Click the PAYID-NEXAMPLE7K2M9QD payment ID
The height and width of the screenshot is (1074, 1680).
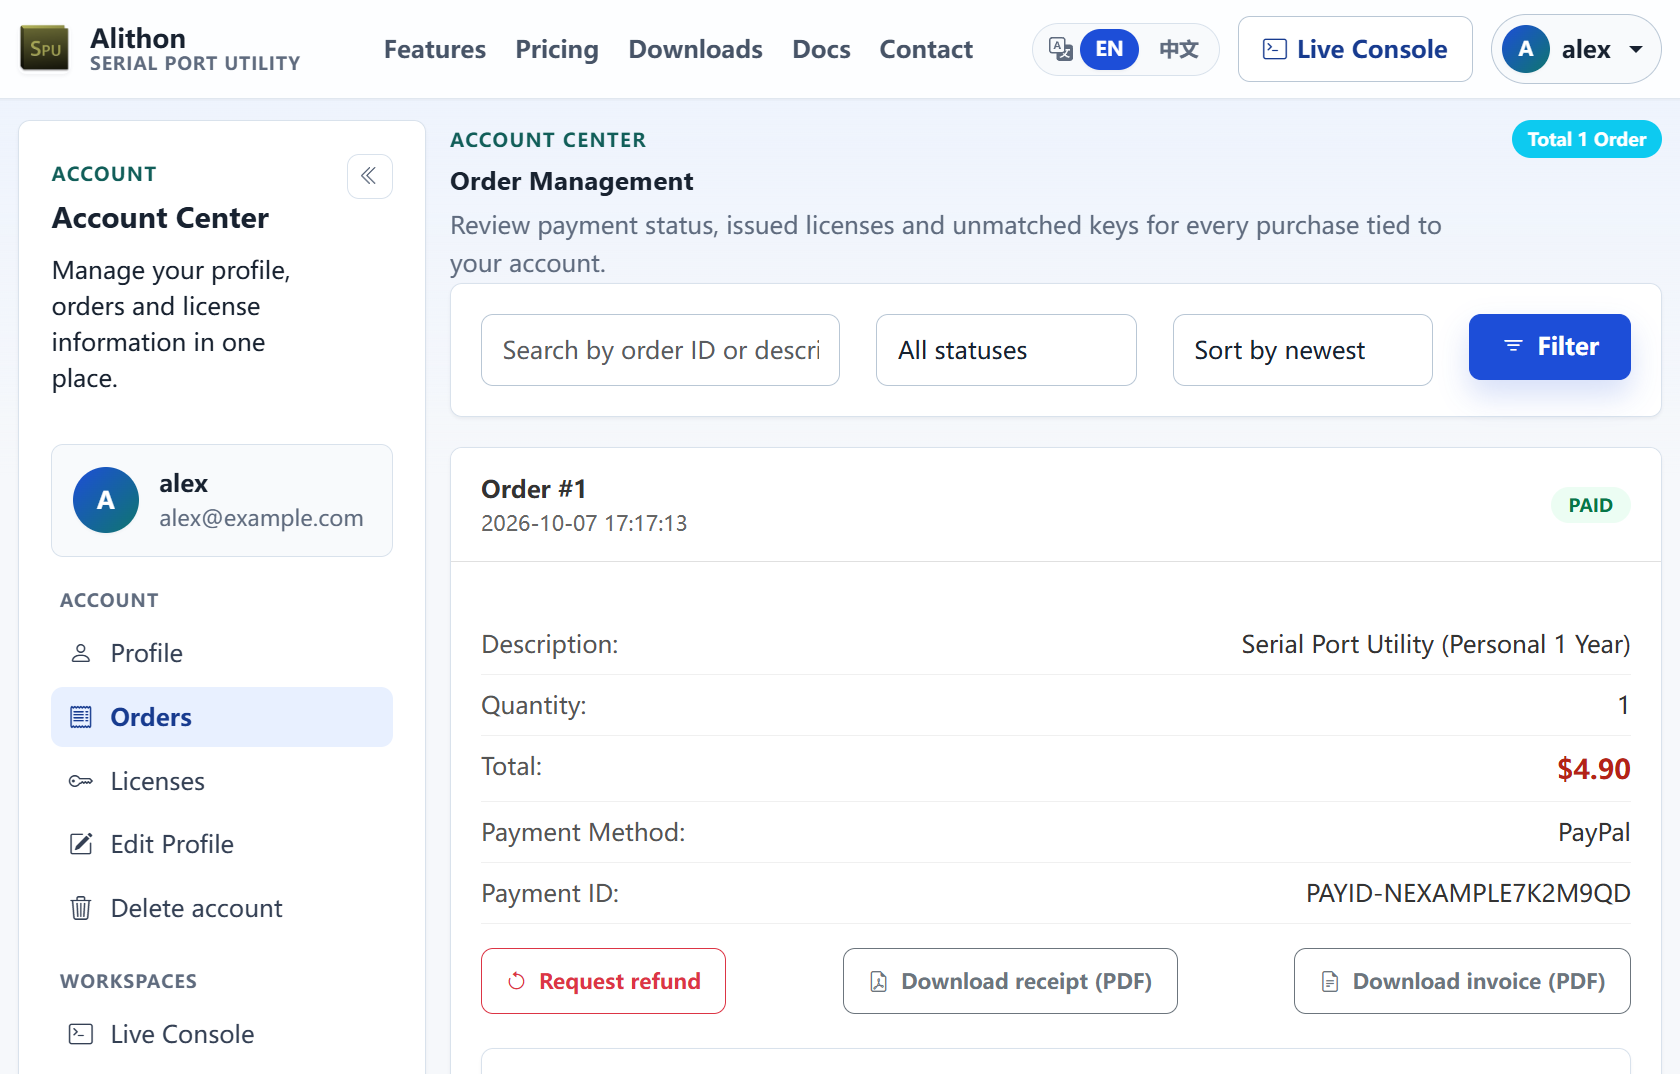pos(1468,893)
